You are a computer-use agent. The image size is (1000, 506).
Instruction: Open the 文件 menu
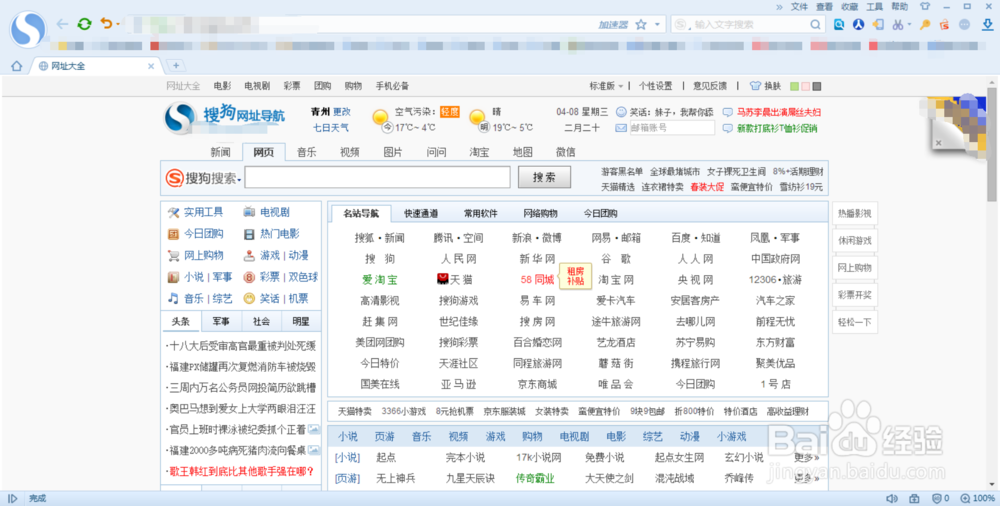coord(800,7)
